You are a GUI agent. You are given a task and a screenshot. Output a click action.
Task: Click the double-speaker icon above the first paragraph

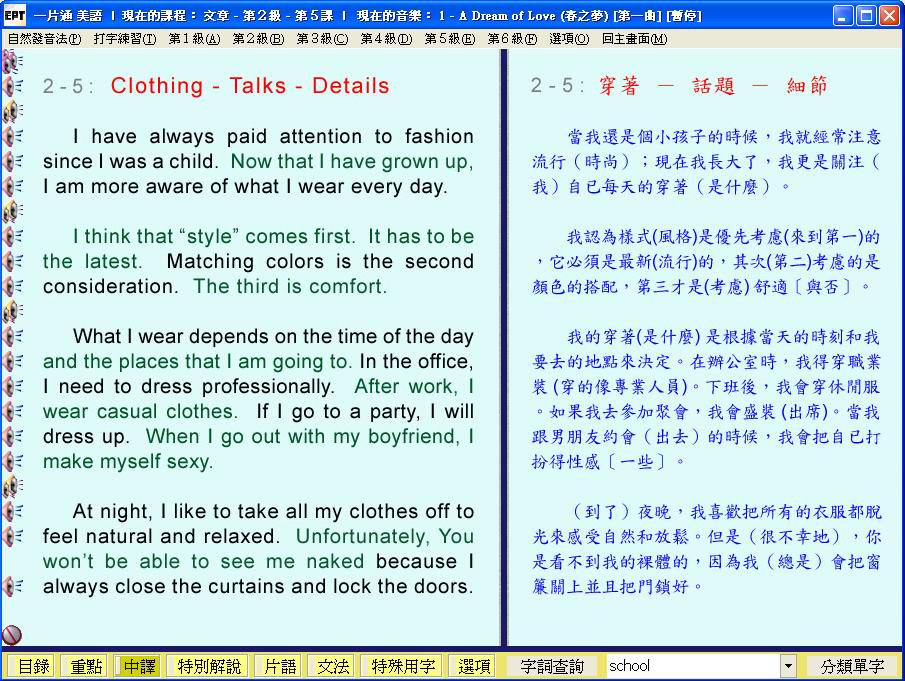point(13,111)
